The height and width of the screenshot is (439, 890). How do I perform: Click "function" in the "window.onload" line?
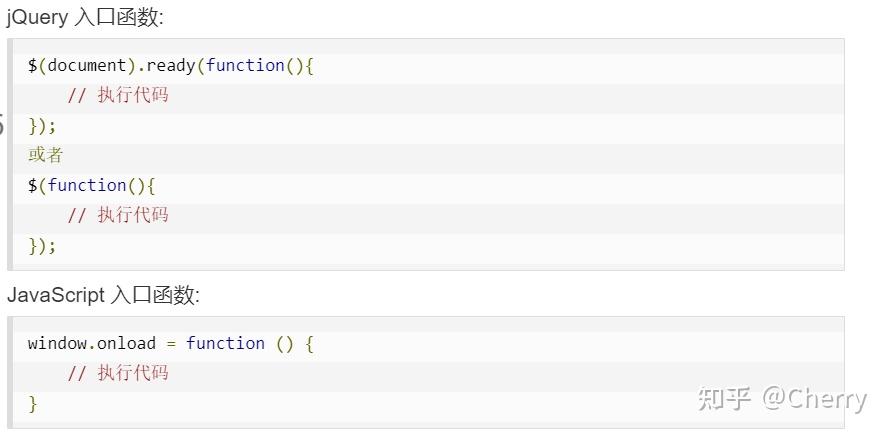(x=225, y=343)
